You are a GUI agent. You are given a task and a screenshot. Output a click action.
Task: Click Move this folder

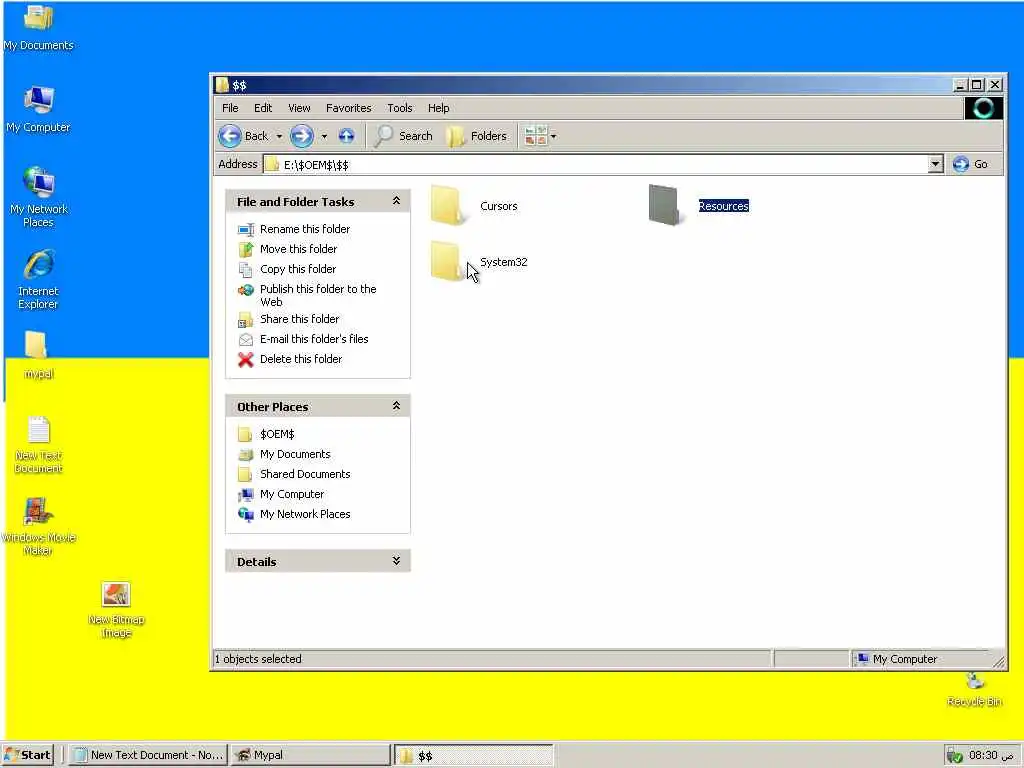298,249
